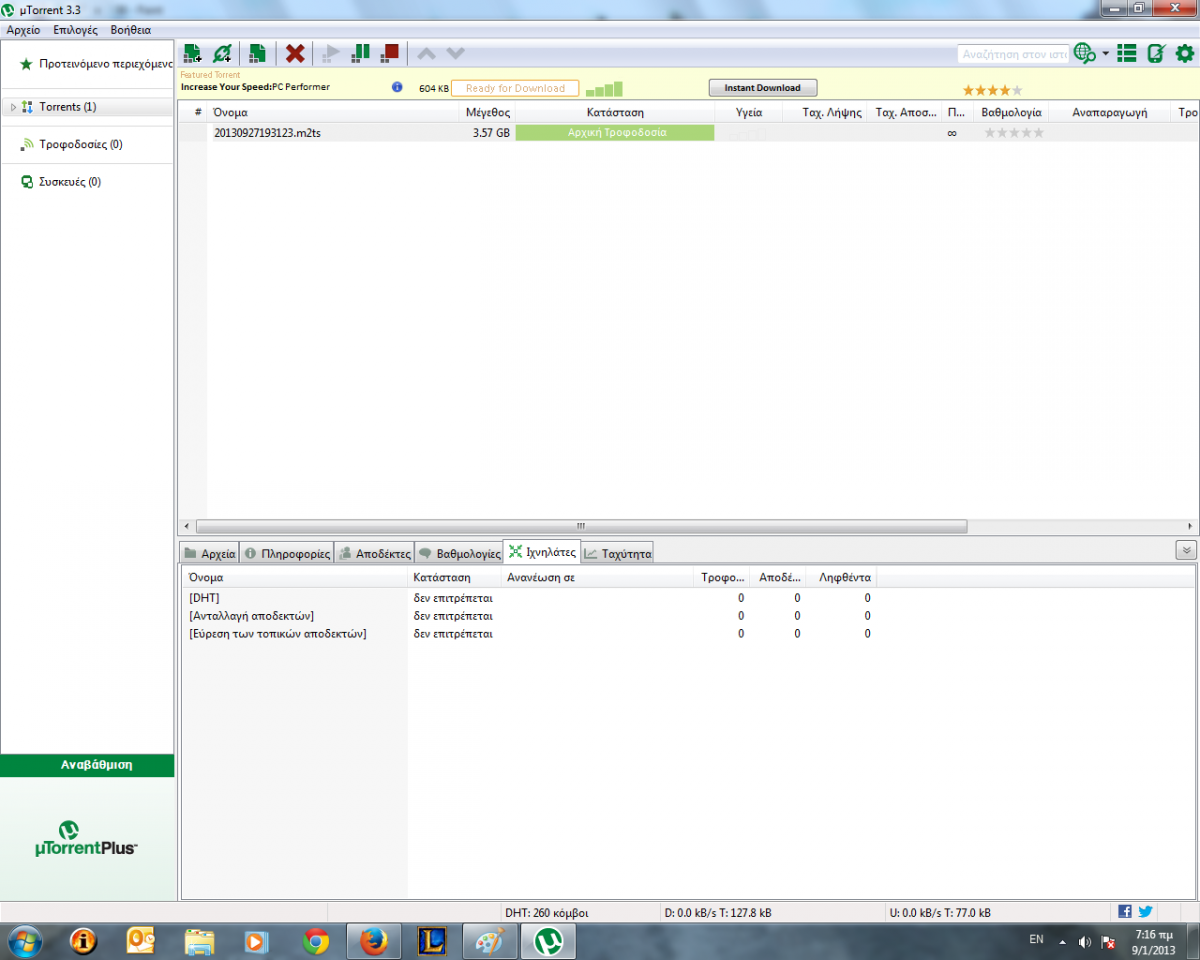Click the scrollbar left arrow

click(x=185, y=526)
